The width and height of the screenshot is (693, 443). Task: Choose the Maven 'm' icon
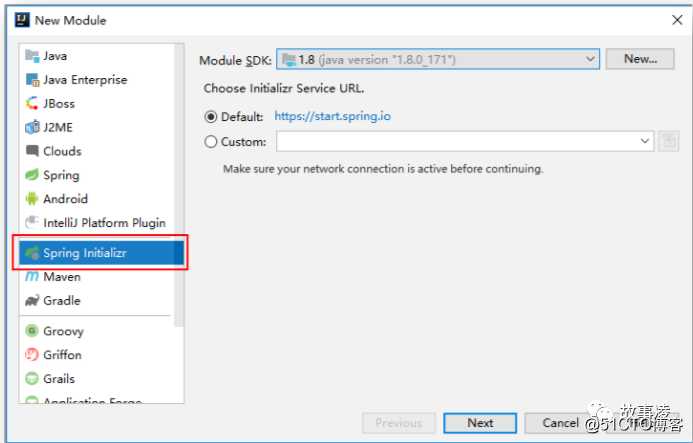click(32, 277)
